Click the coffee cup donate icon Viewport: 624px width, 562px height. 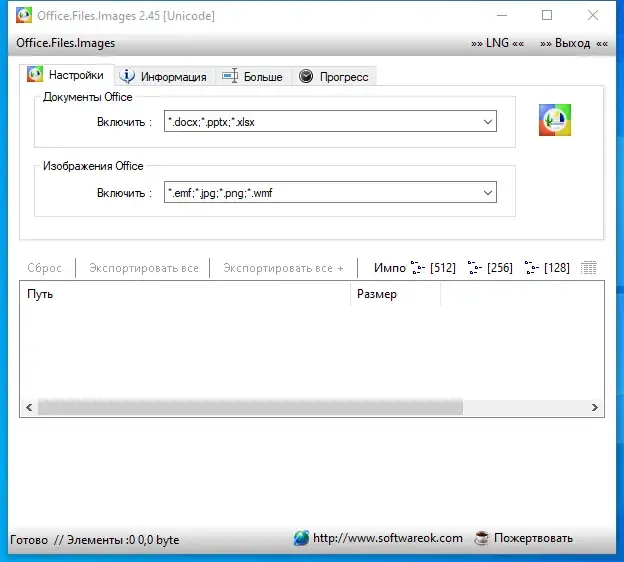tap(482, 538)
